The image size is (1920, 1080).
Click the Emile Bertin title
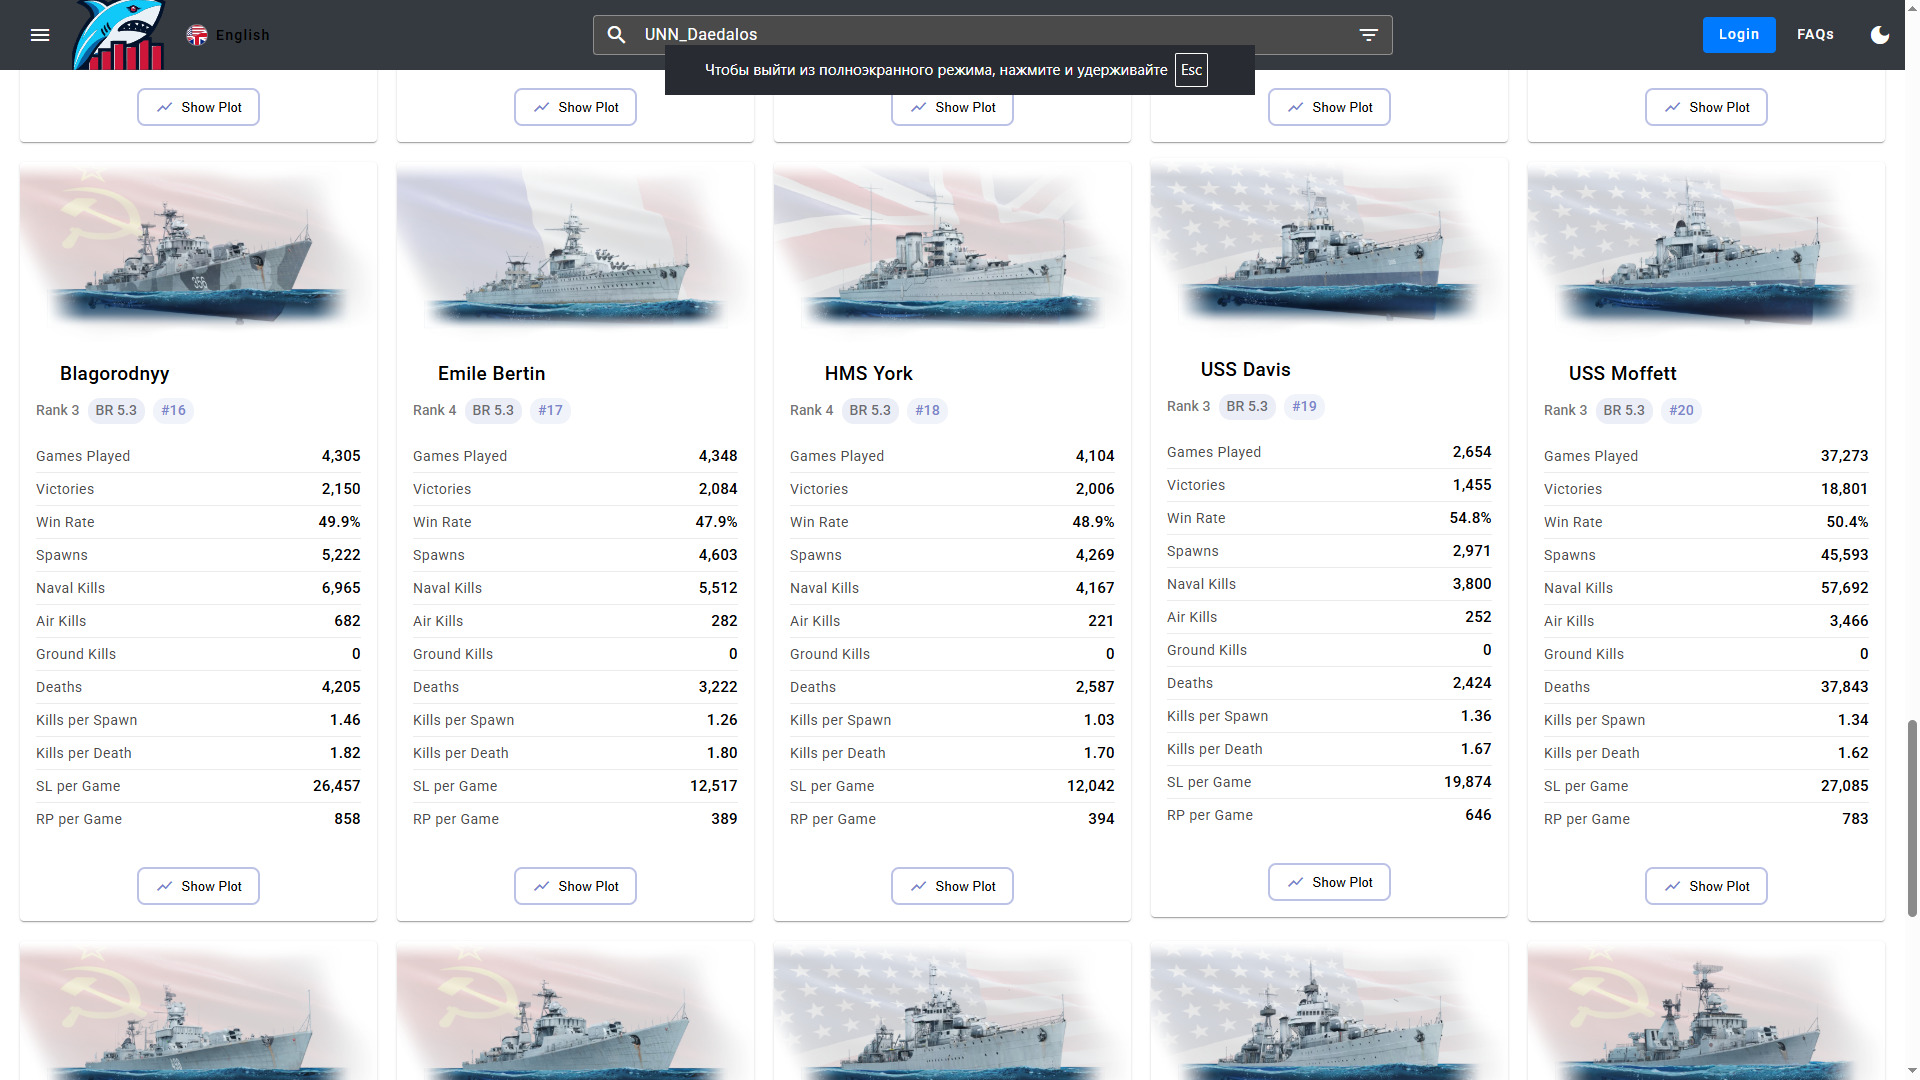[491, 374]
